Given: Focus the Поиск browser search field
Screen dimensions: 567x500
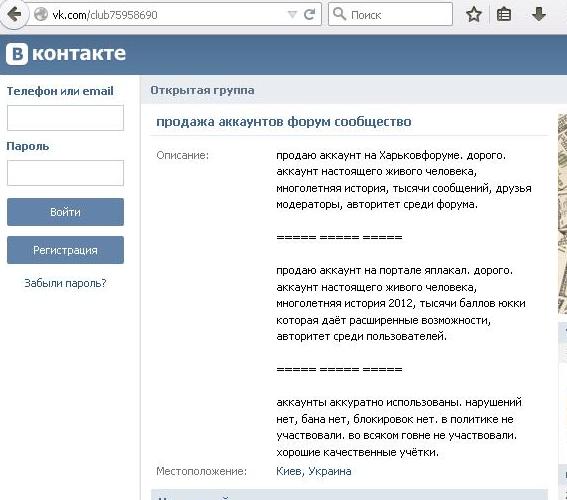Looking at the screenshot, I should click(x=390, y=14).
